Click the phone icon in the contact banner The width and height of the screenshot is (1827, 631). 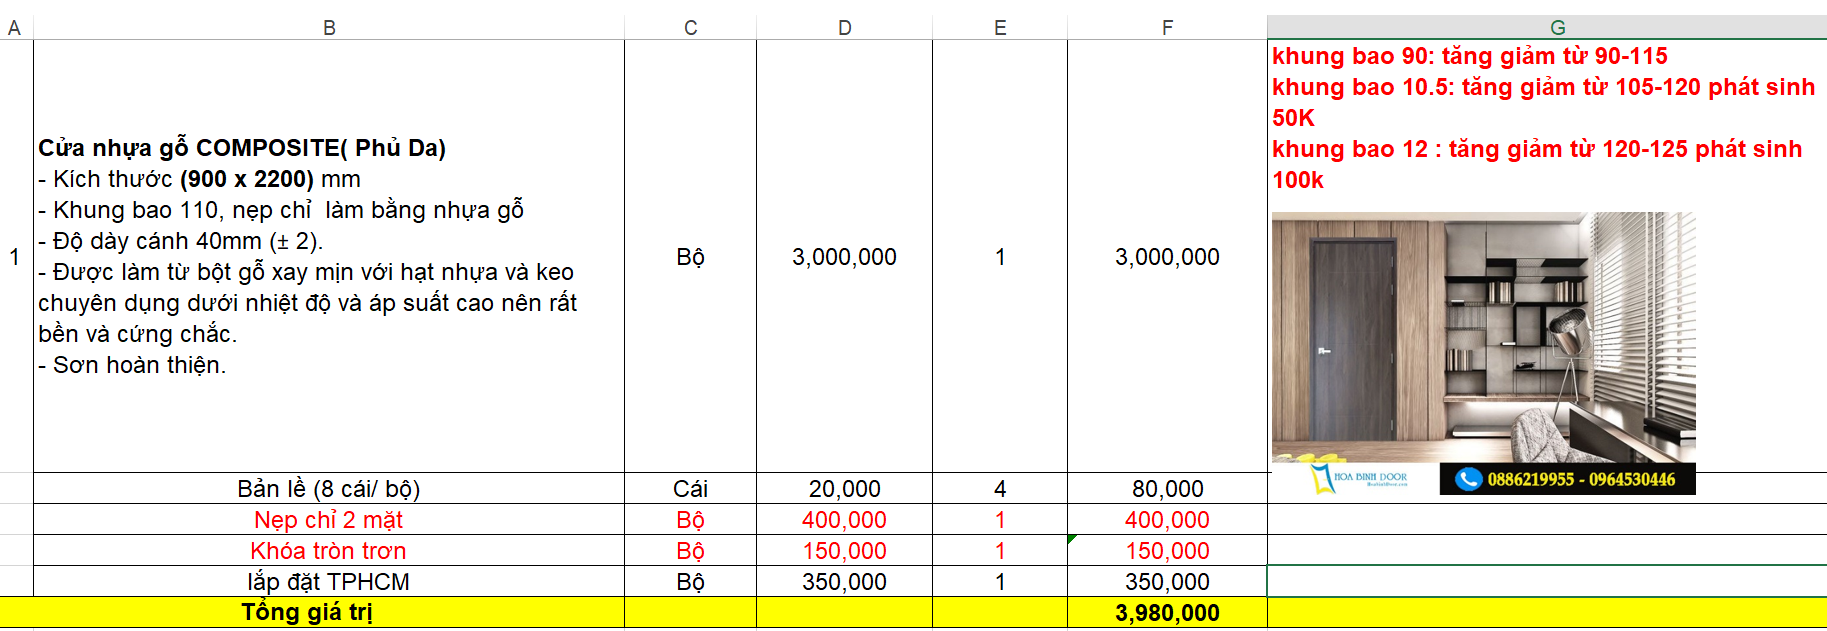1467,479
